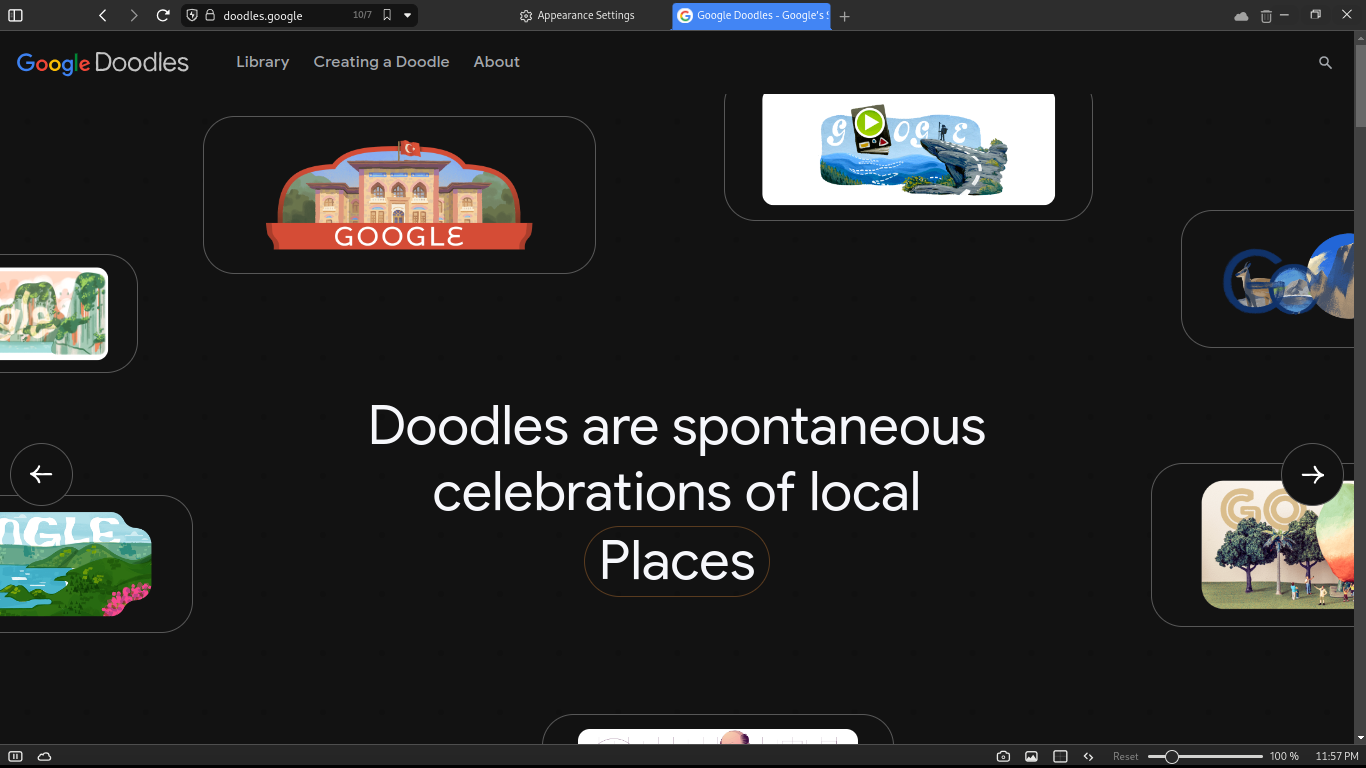This screenshot has height=768, width=1366.
Task: Bookmark this page with the bookmark icon
Action: click(x=387, y=15)
